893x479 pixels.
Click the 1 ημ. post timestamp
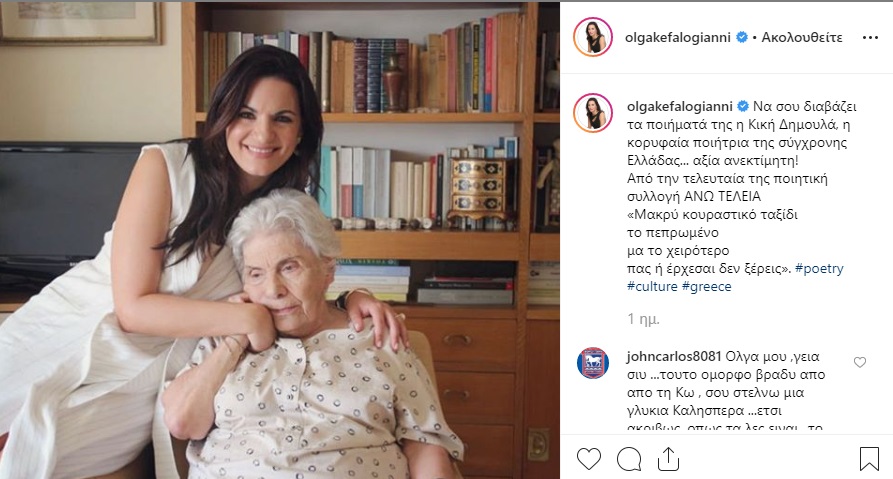[644, 320]
